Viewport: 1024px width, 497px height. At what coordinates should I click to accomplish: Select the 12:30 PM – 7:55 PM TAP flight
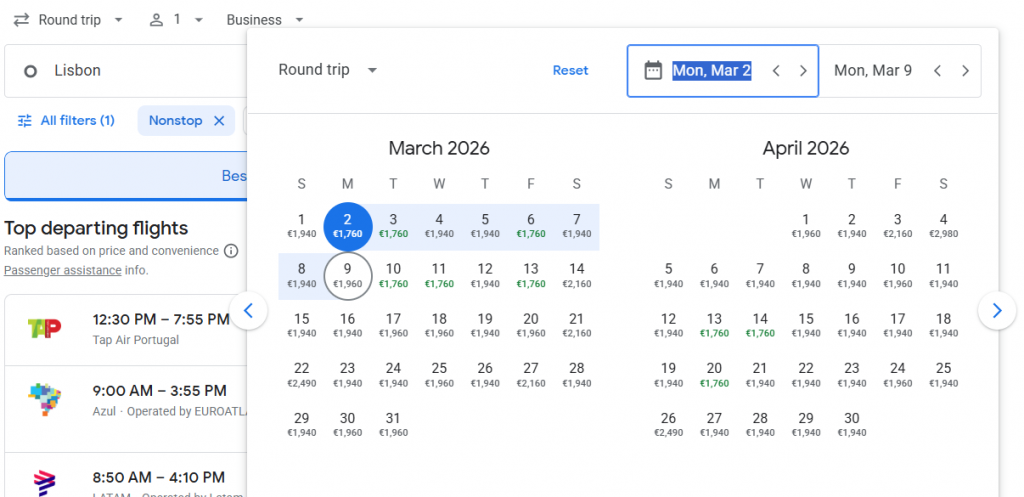125,330
